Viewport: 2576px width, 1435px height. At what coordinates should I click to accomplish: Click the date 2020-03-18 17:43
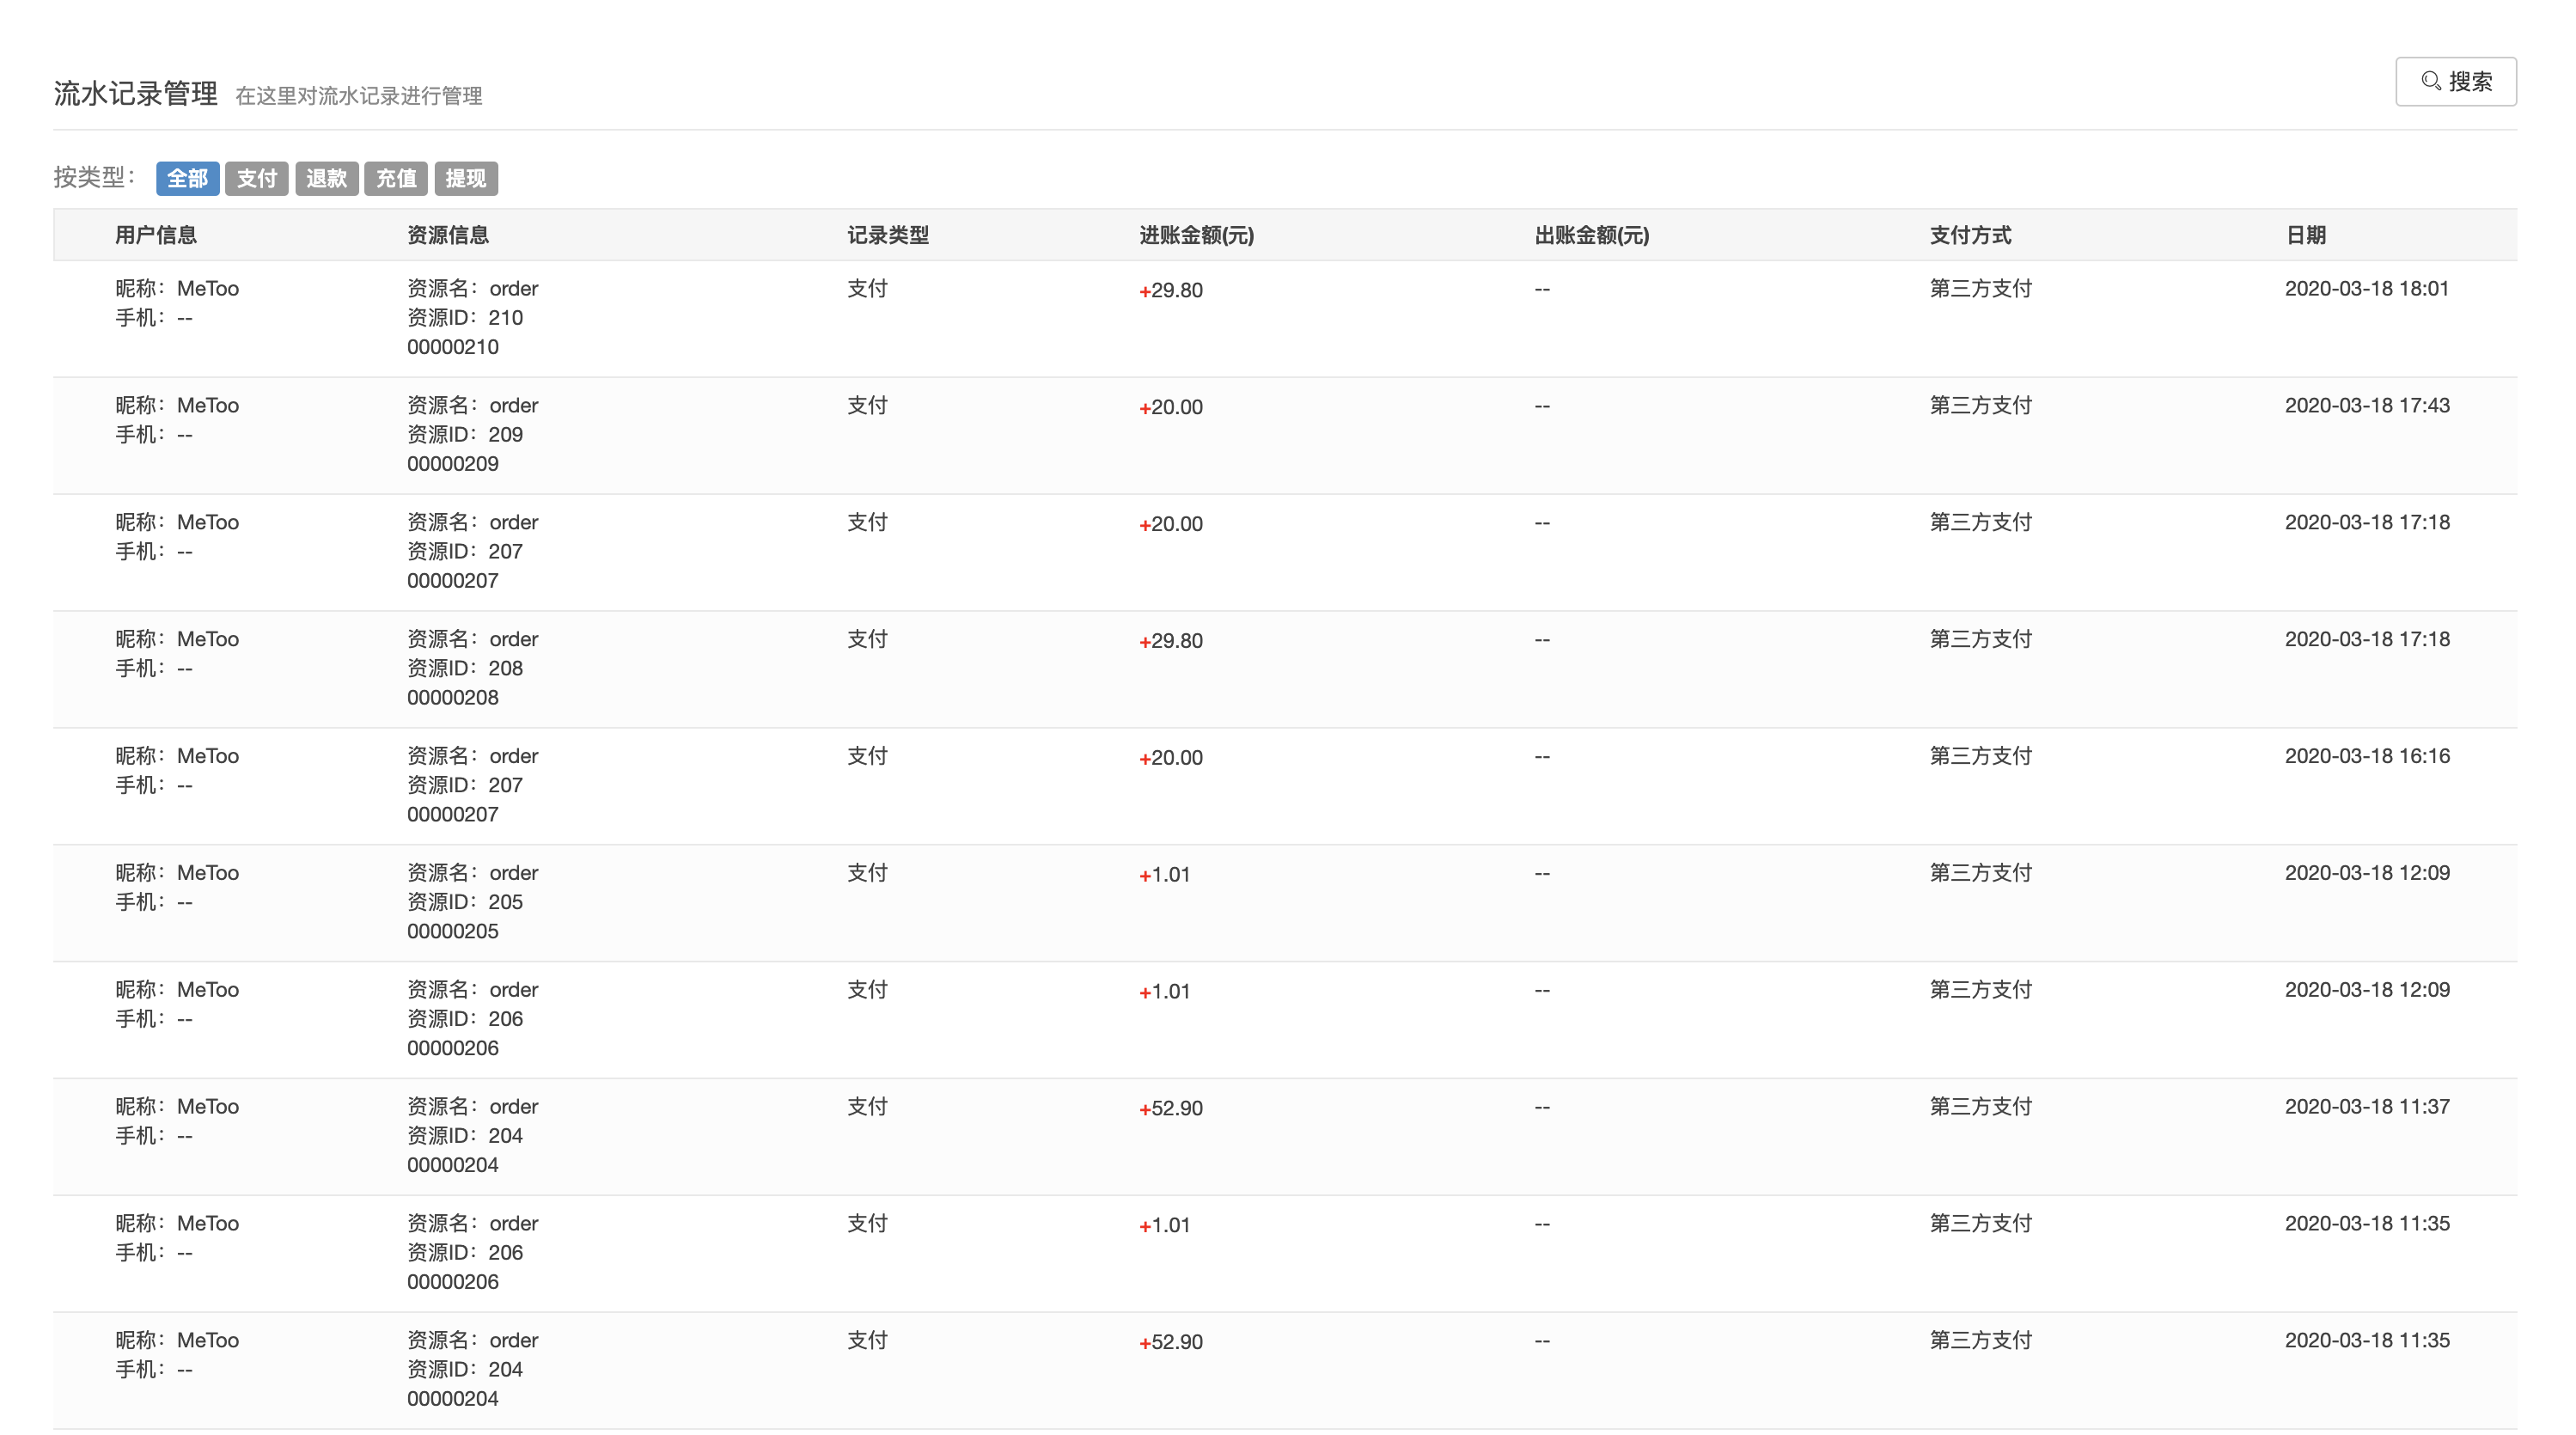pyautogui.click(x=2367, y=405)
